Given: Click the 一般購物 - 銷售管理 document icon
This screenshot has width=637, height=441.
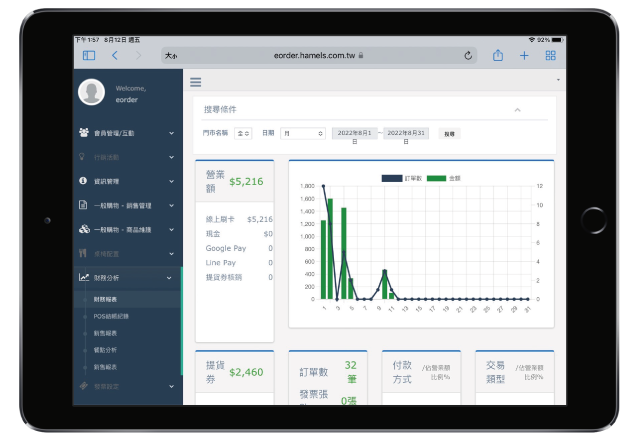Looking at the screenshot, I should click(83, 205).
